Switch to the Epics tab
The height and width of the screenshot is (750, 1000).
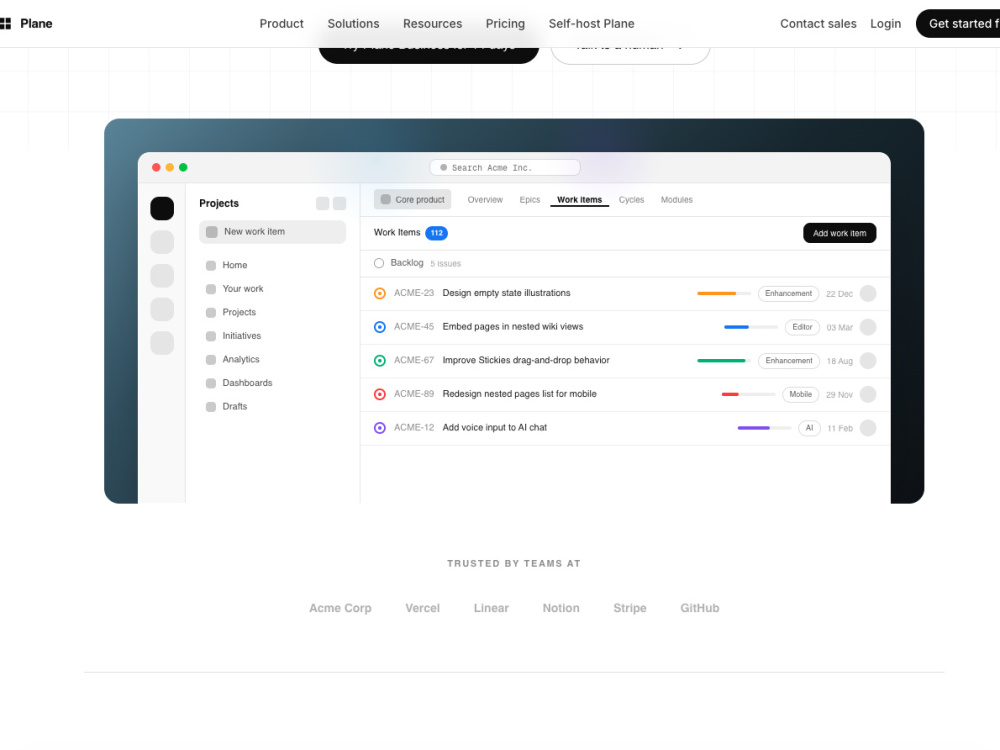click(x=529, y=200)
